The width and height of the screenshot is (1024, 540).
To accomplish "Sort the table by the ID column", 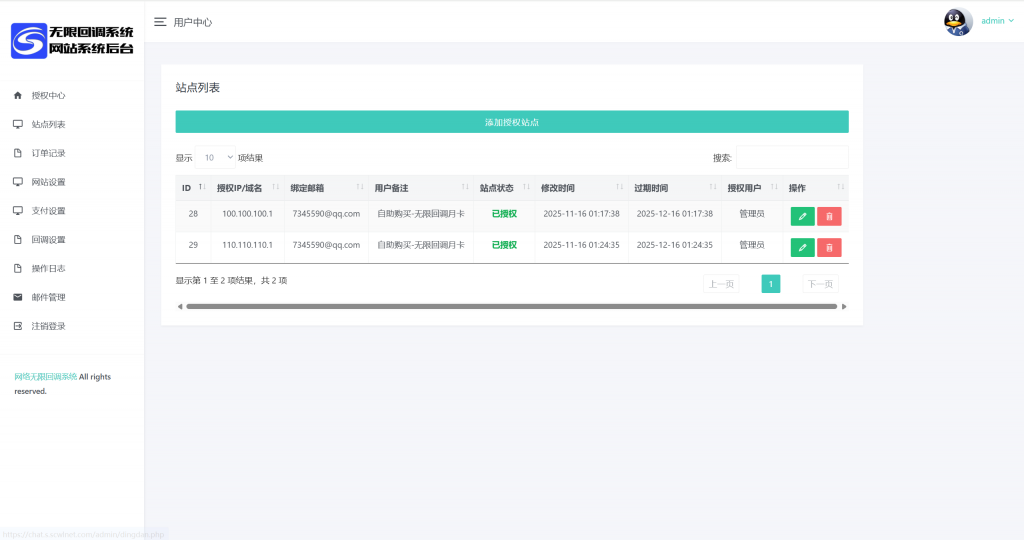I will (x=193, y=188).
